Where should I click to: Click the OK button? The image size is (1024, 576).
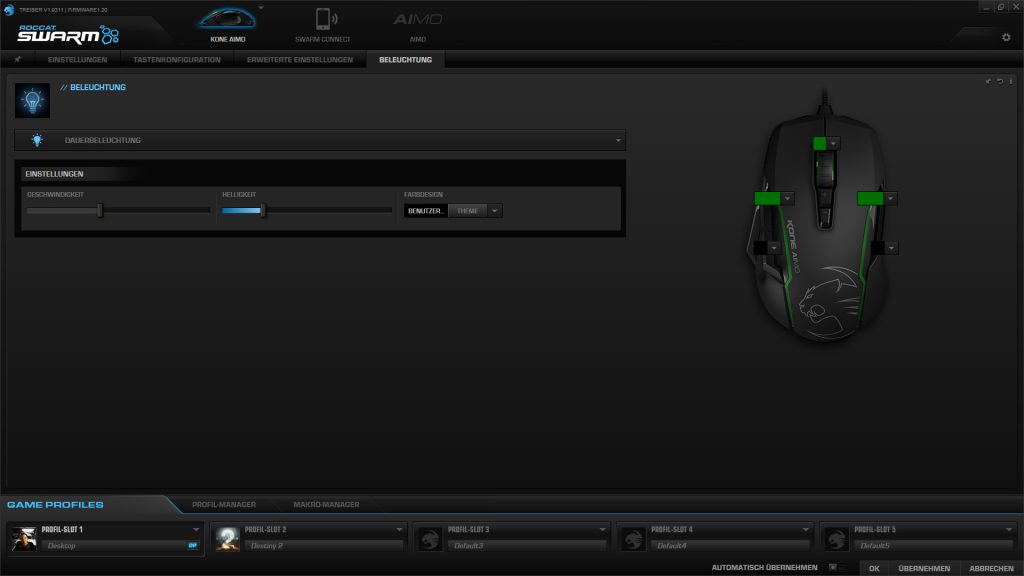click(x=874, y=568)
